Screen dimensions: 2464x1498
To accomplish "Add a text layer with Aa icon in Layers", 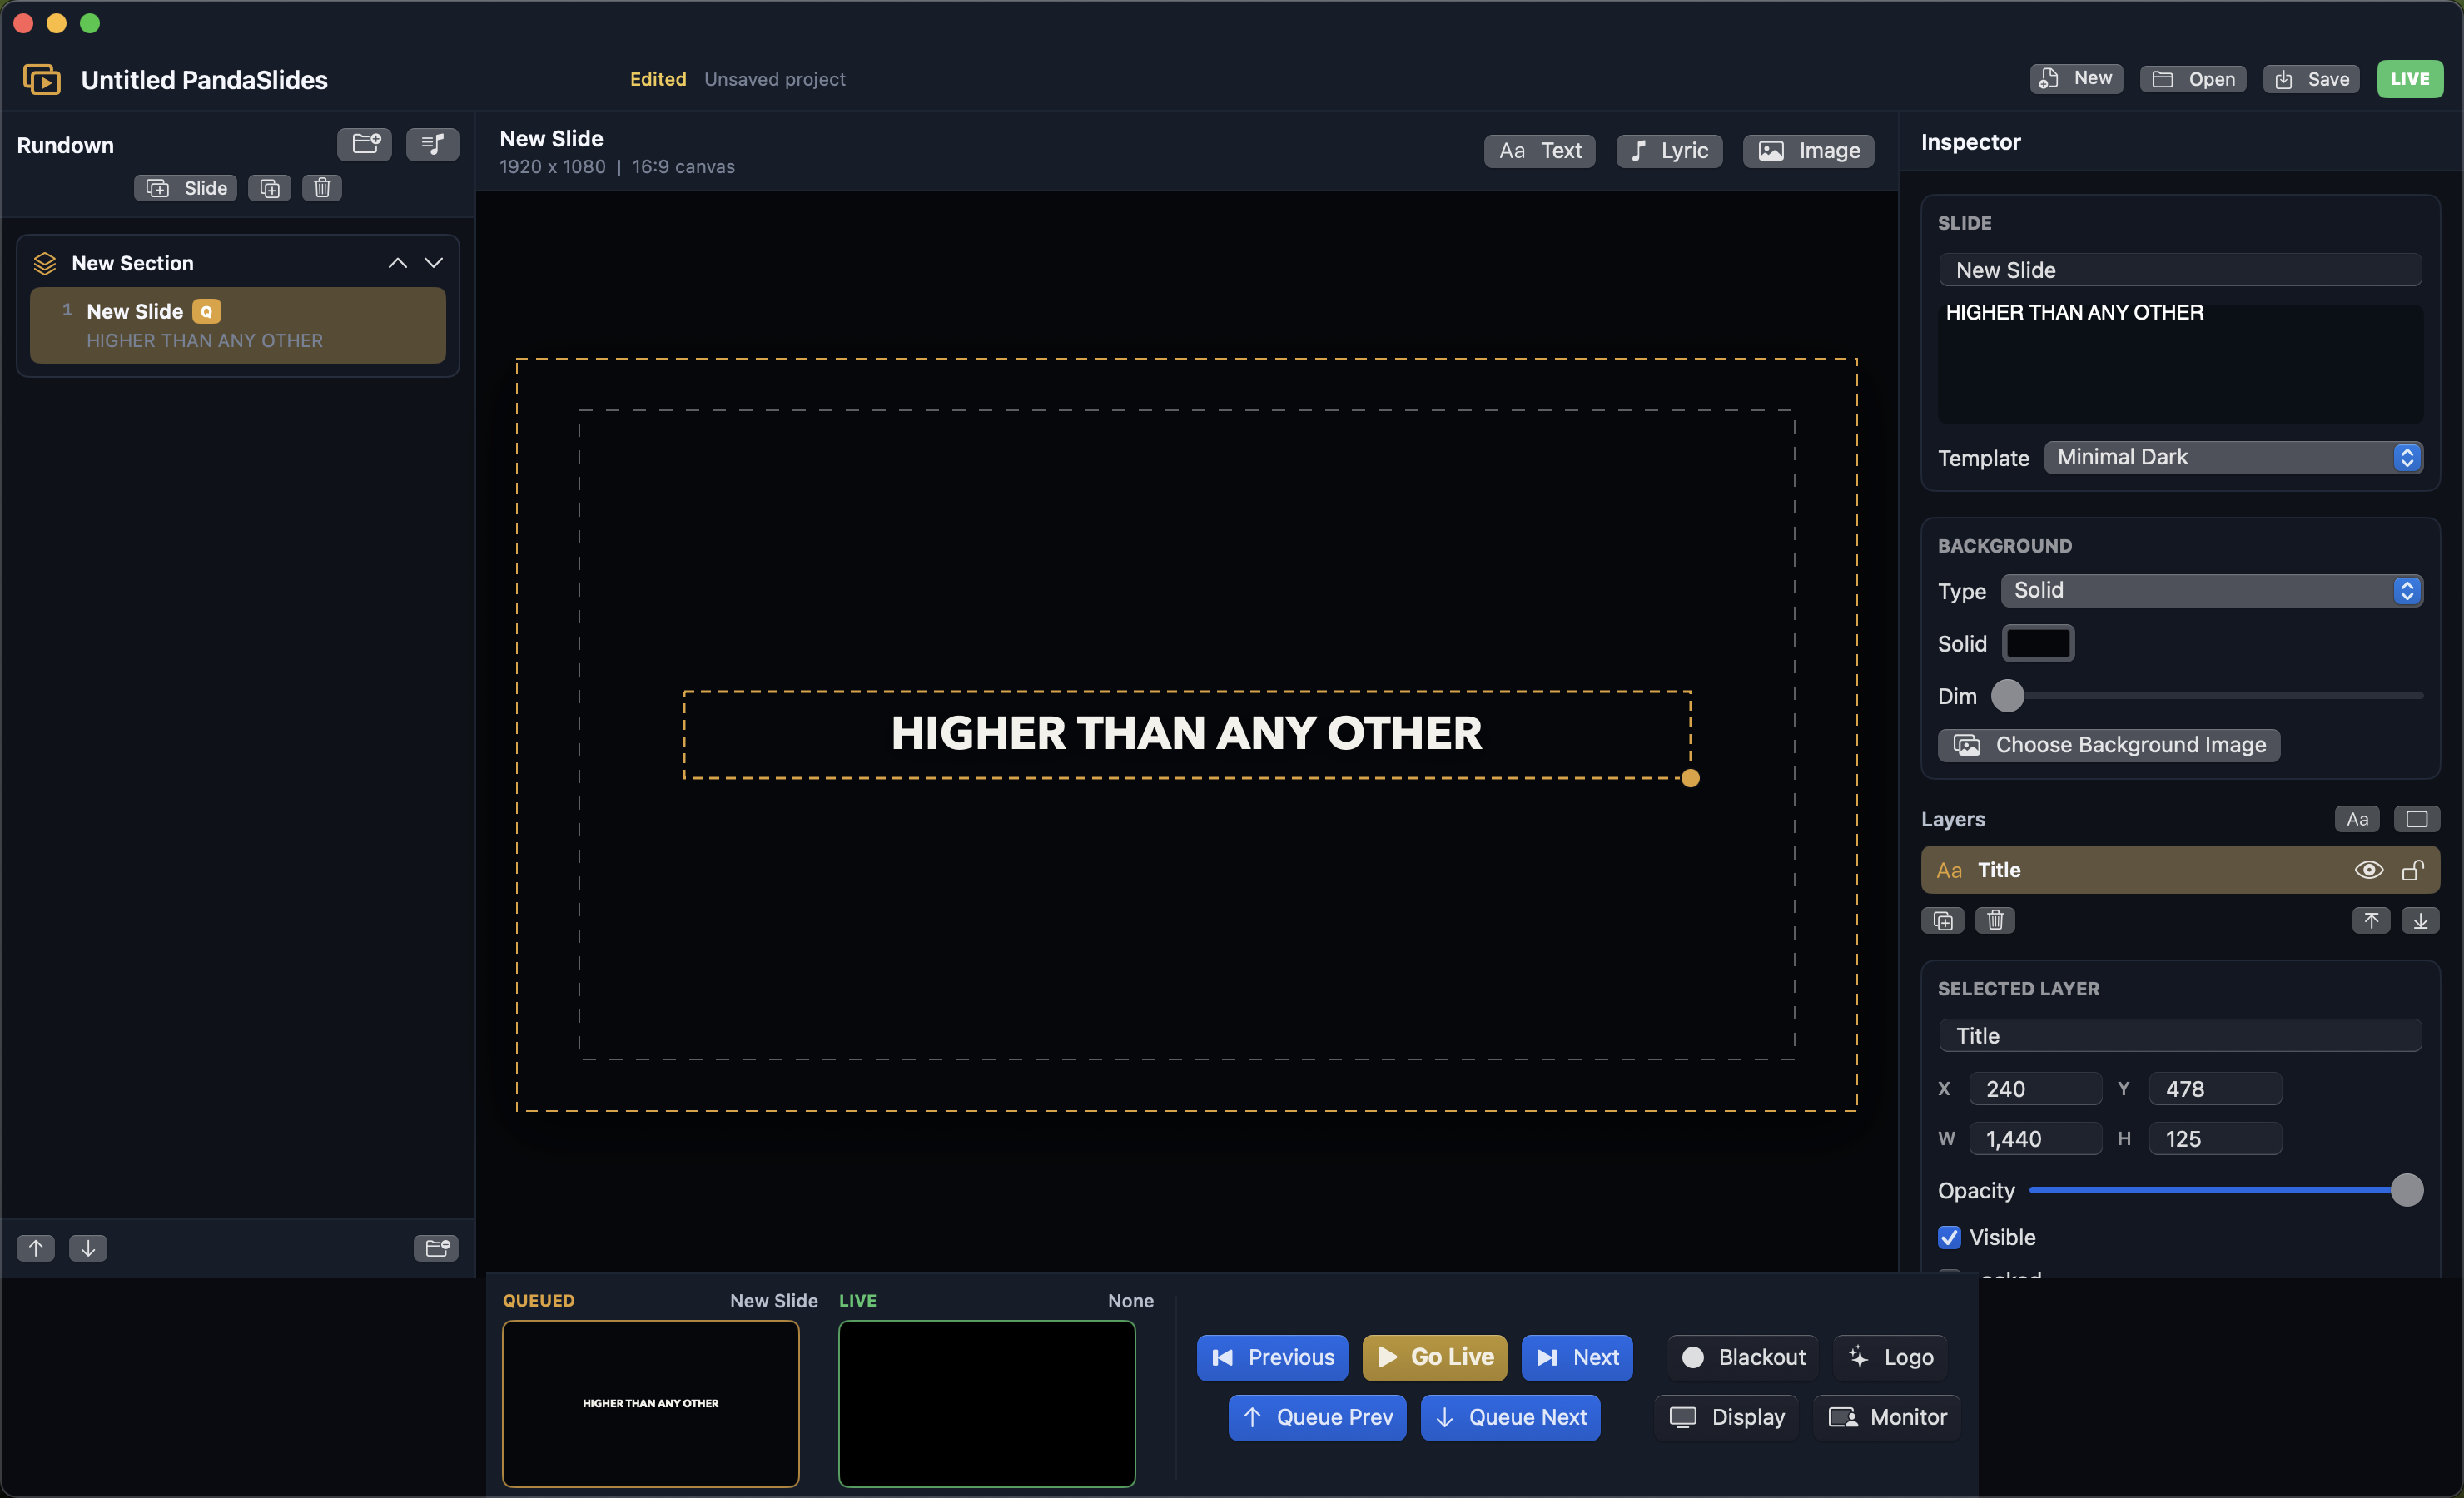I will pyautogui.click(x=2357, y=819).
